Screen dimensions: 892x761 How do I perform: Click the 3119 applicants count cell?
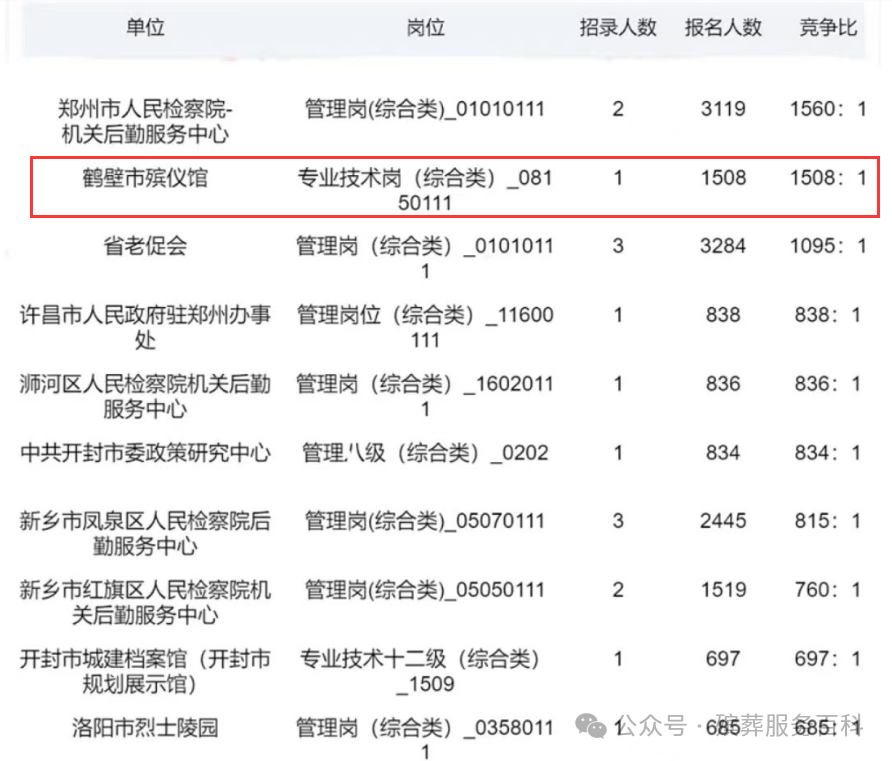click(723, 109)
